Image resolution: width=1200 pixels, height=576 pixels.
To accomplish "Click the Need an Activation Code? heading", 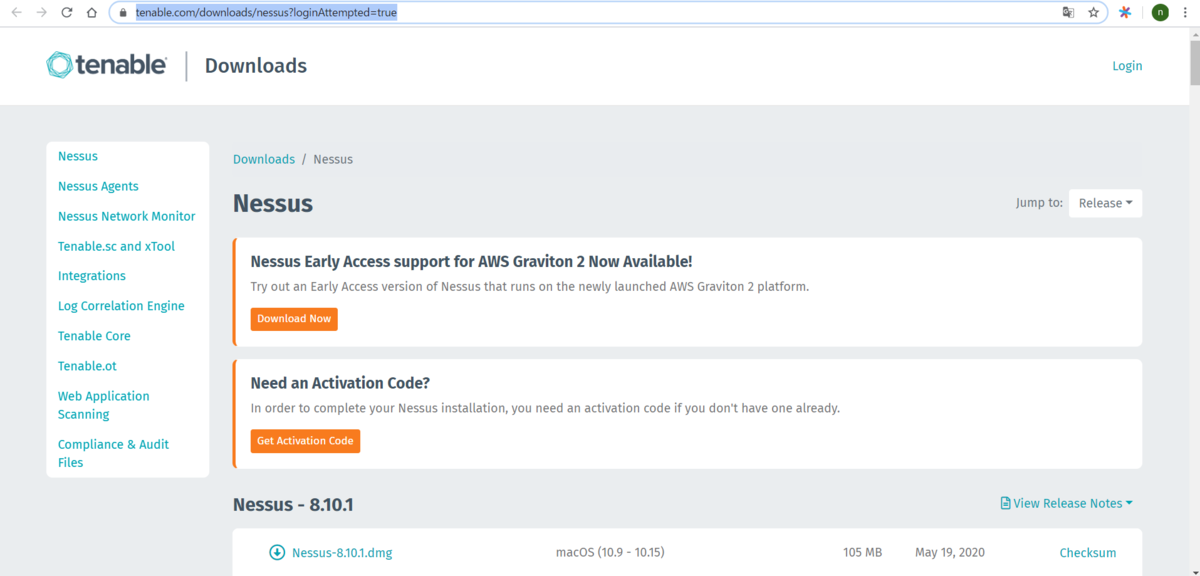I will coord(340,383).
